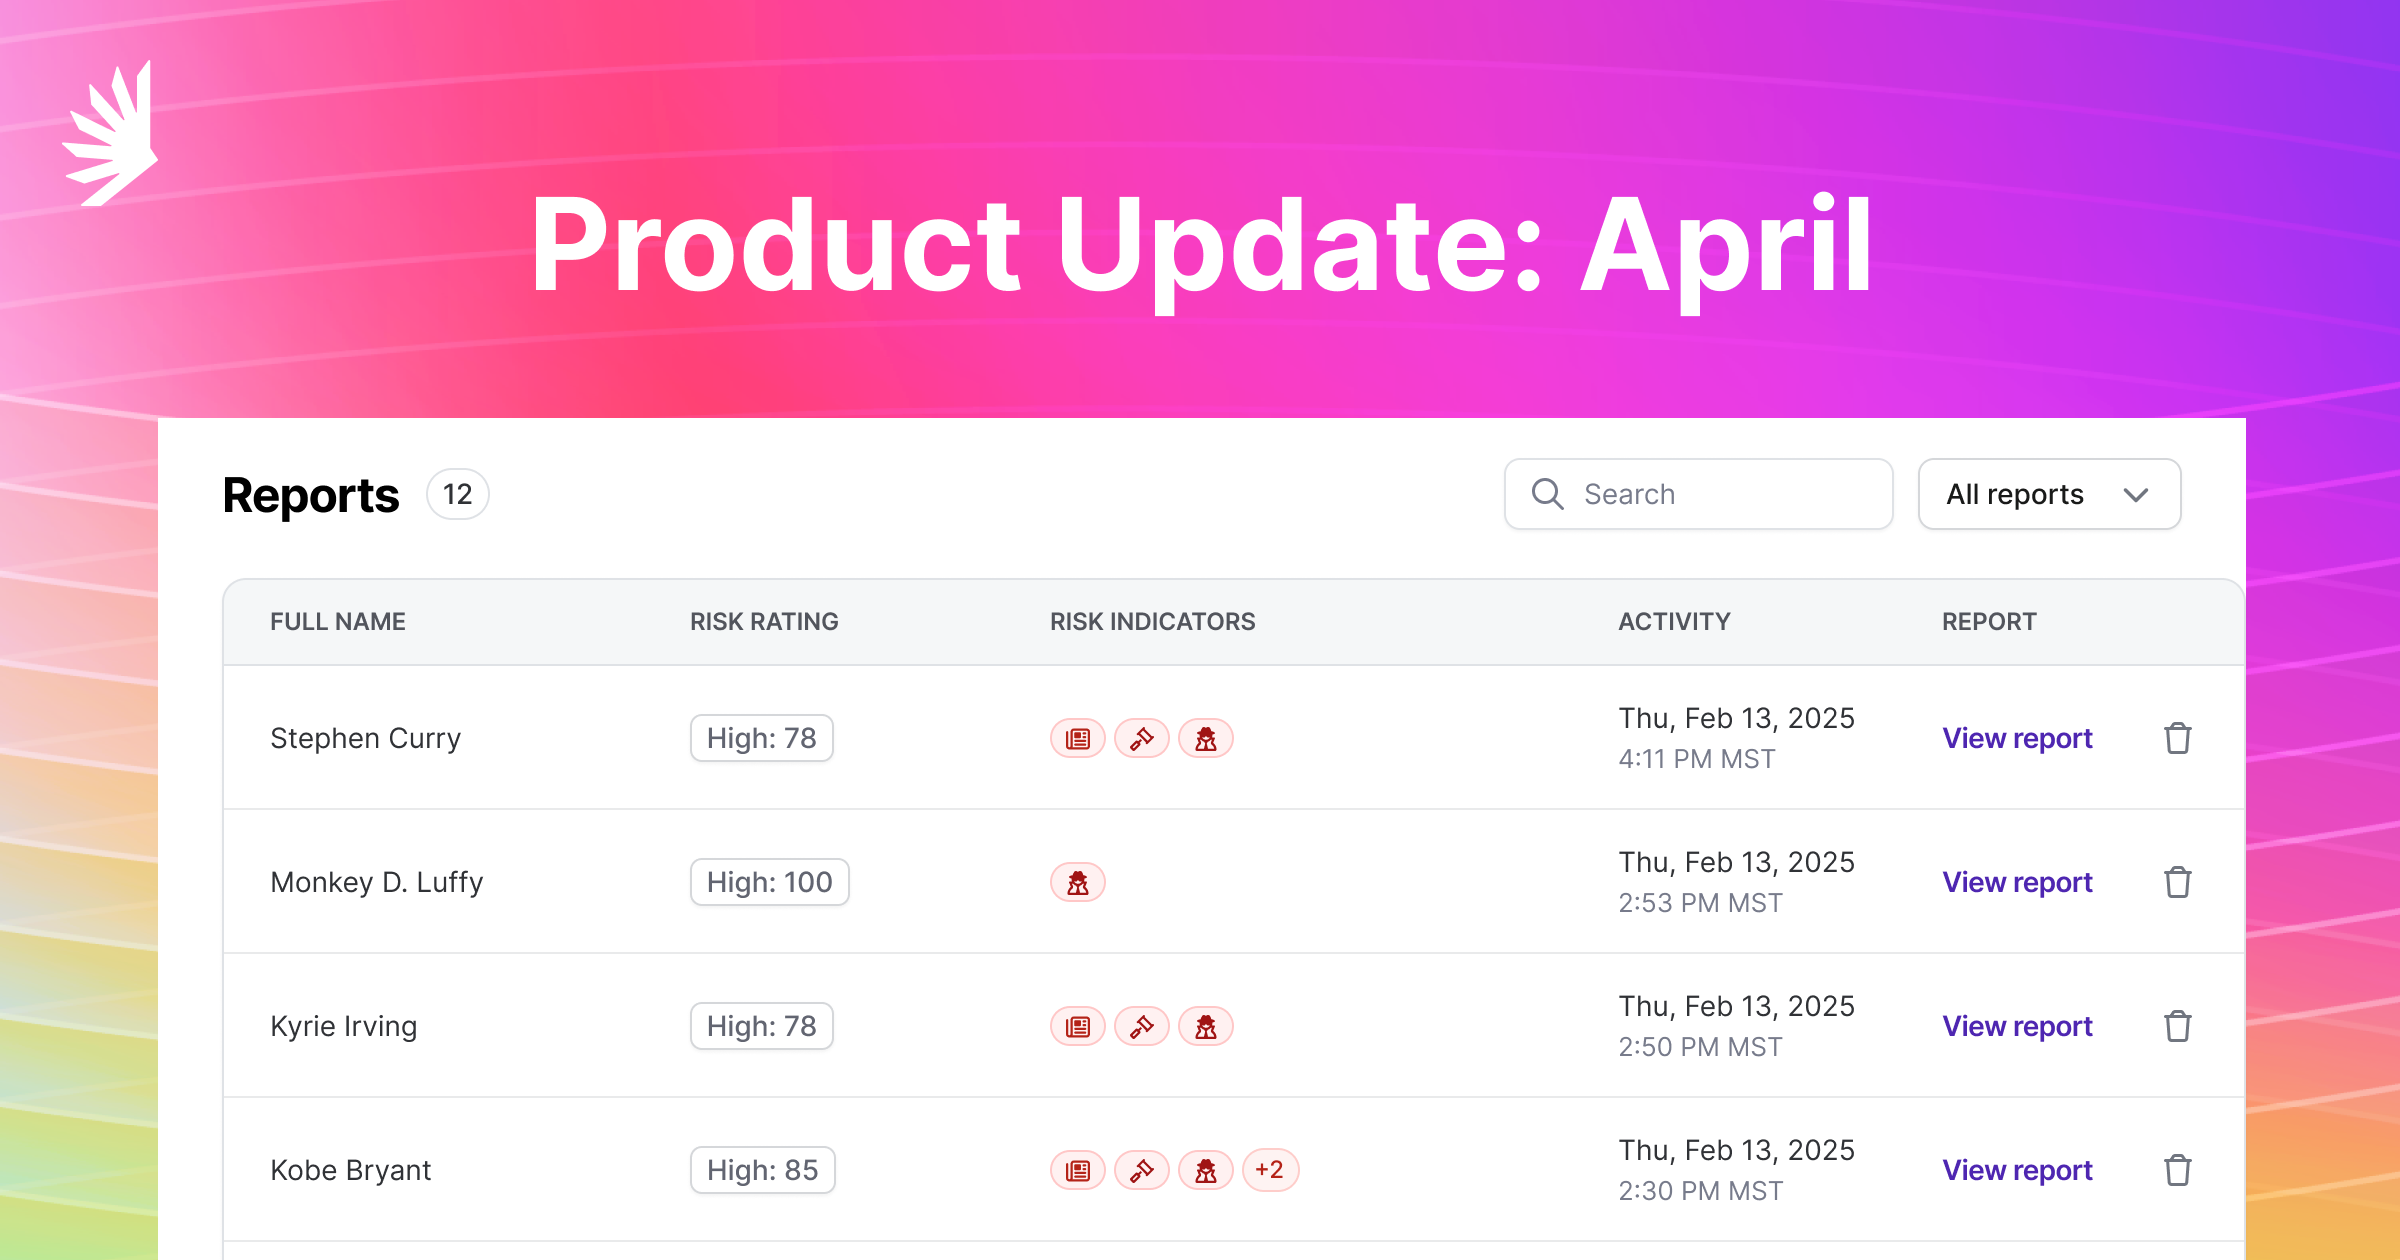Viewport: 2400px width, 1260px height.
Task: Click the High: 100 risk rating badge
Action: (769, 883)
